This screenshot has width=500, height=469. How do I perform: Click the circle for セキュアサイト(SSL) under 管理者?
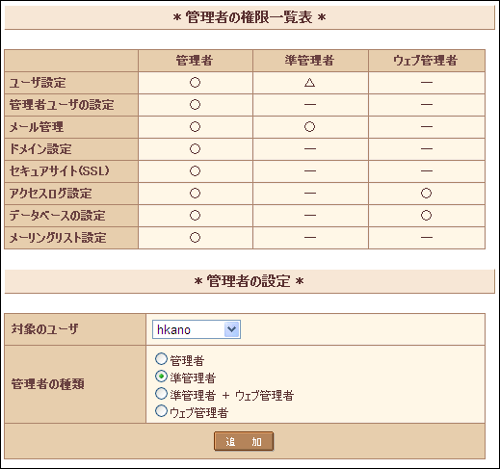(x=195, y=171)
